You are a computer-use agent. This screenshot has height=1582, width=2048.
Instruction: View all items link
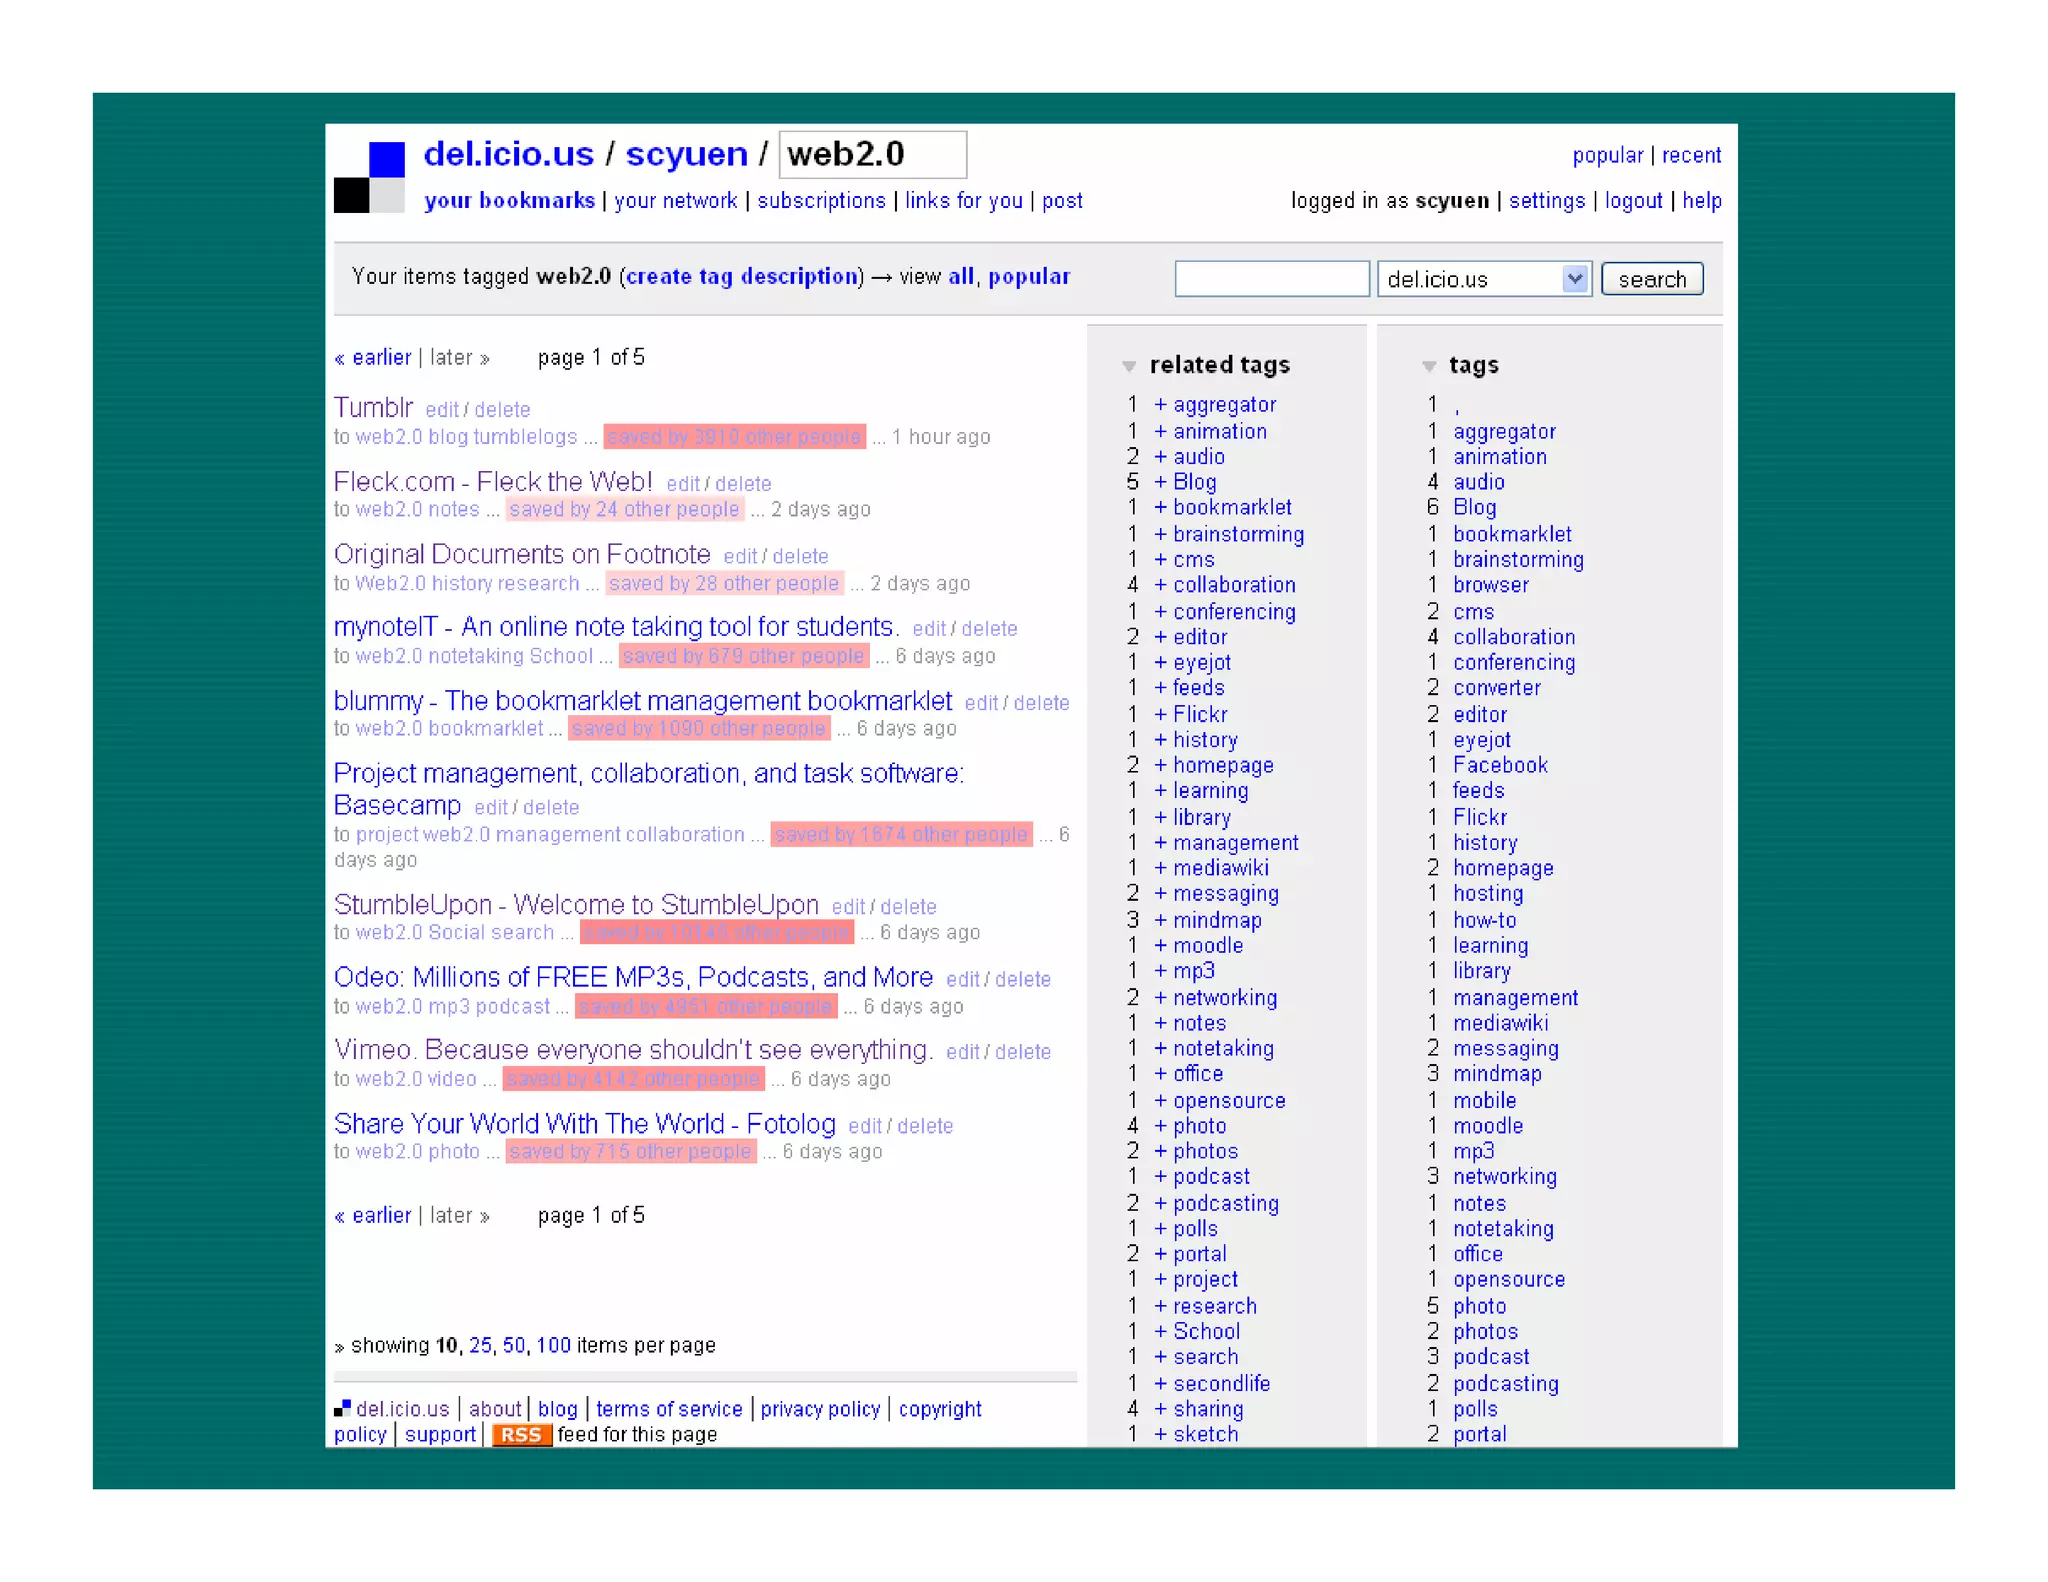pyautogui.click(x=961, y=276)
